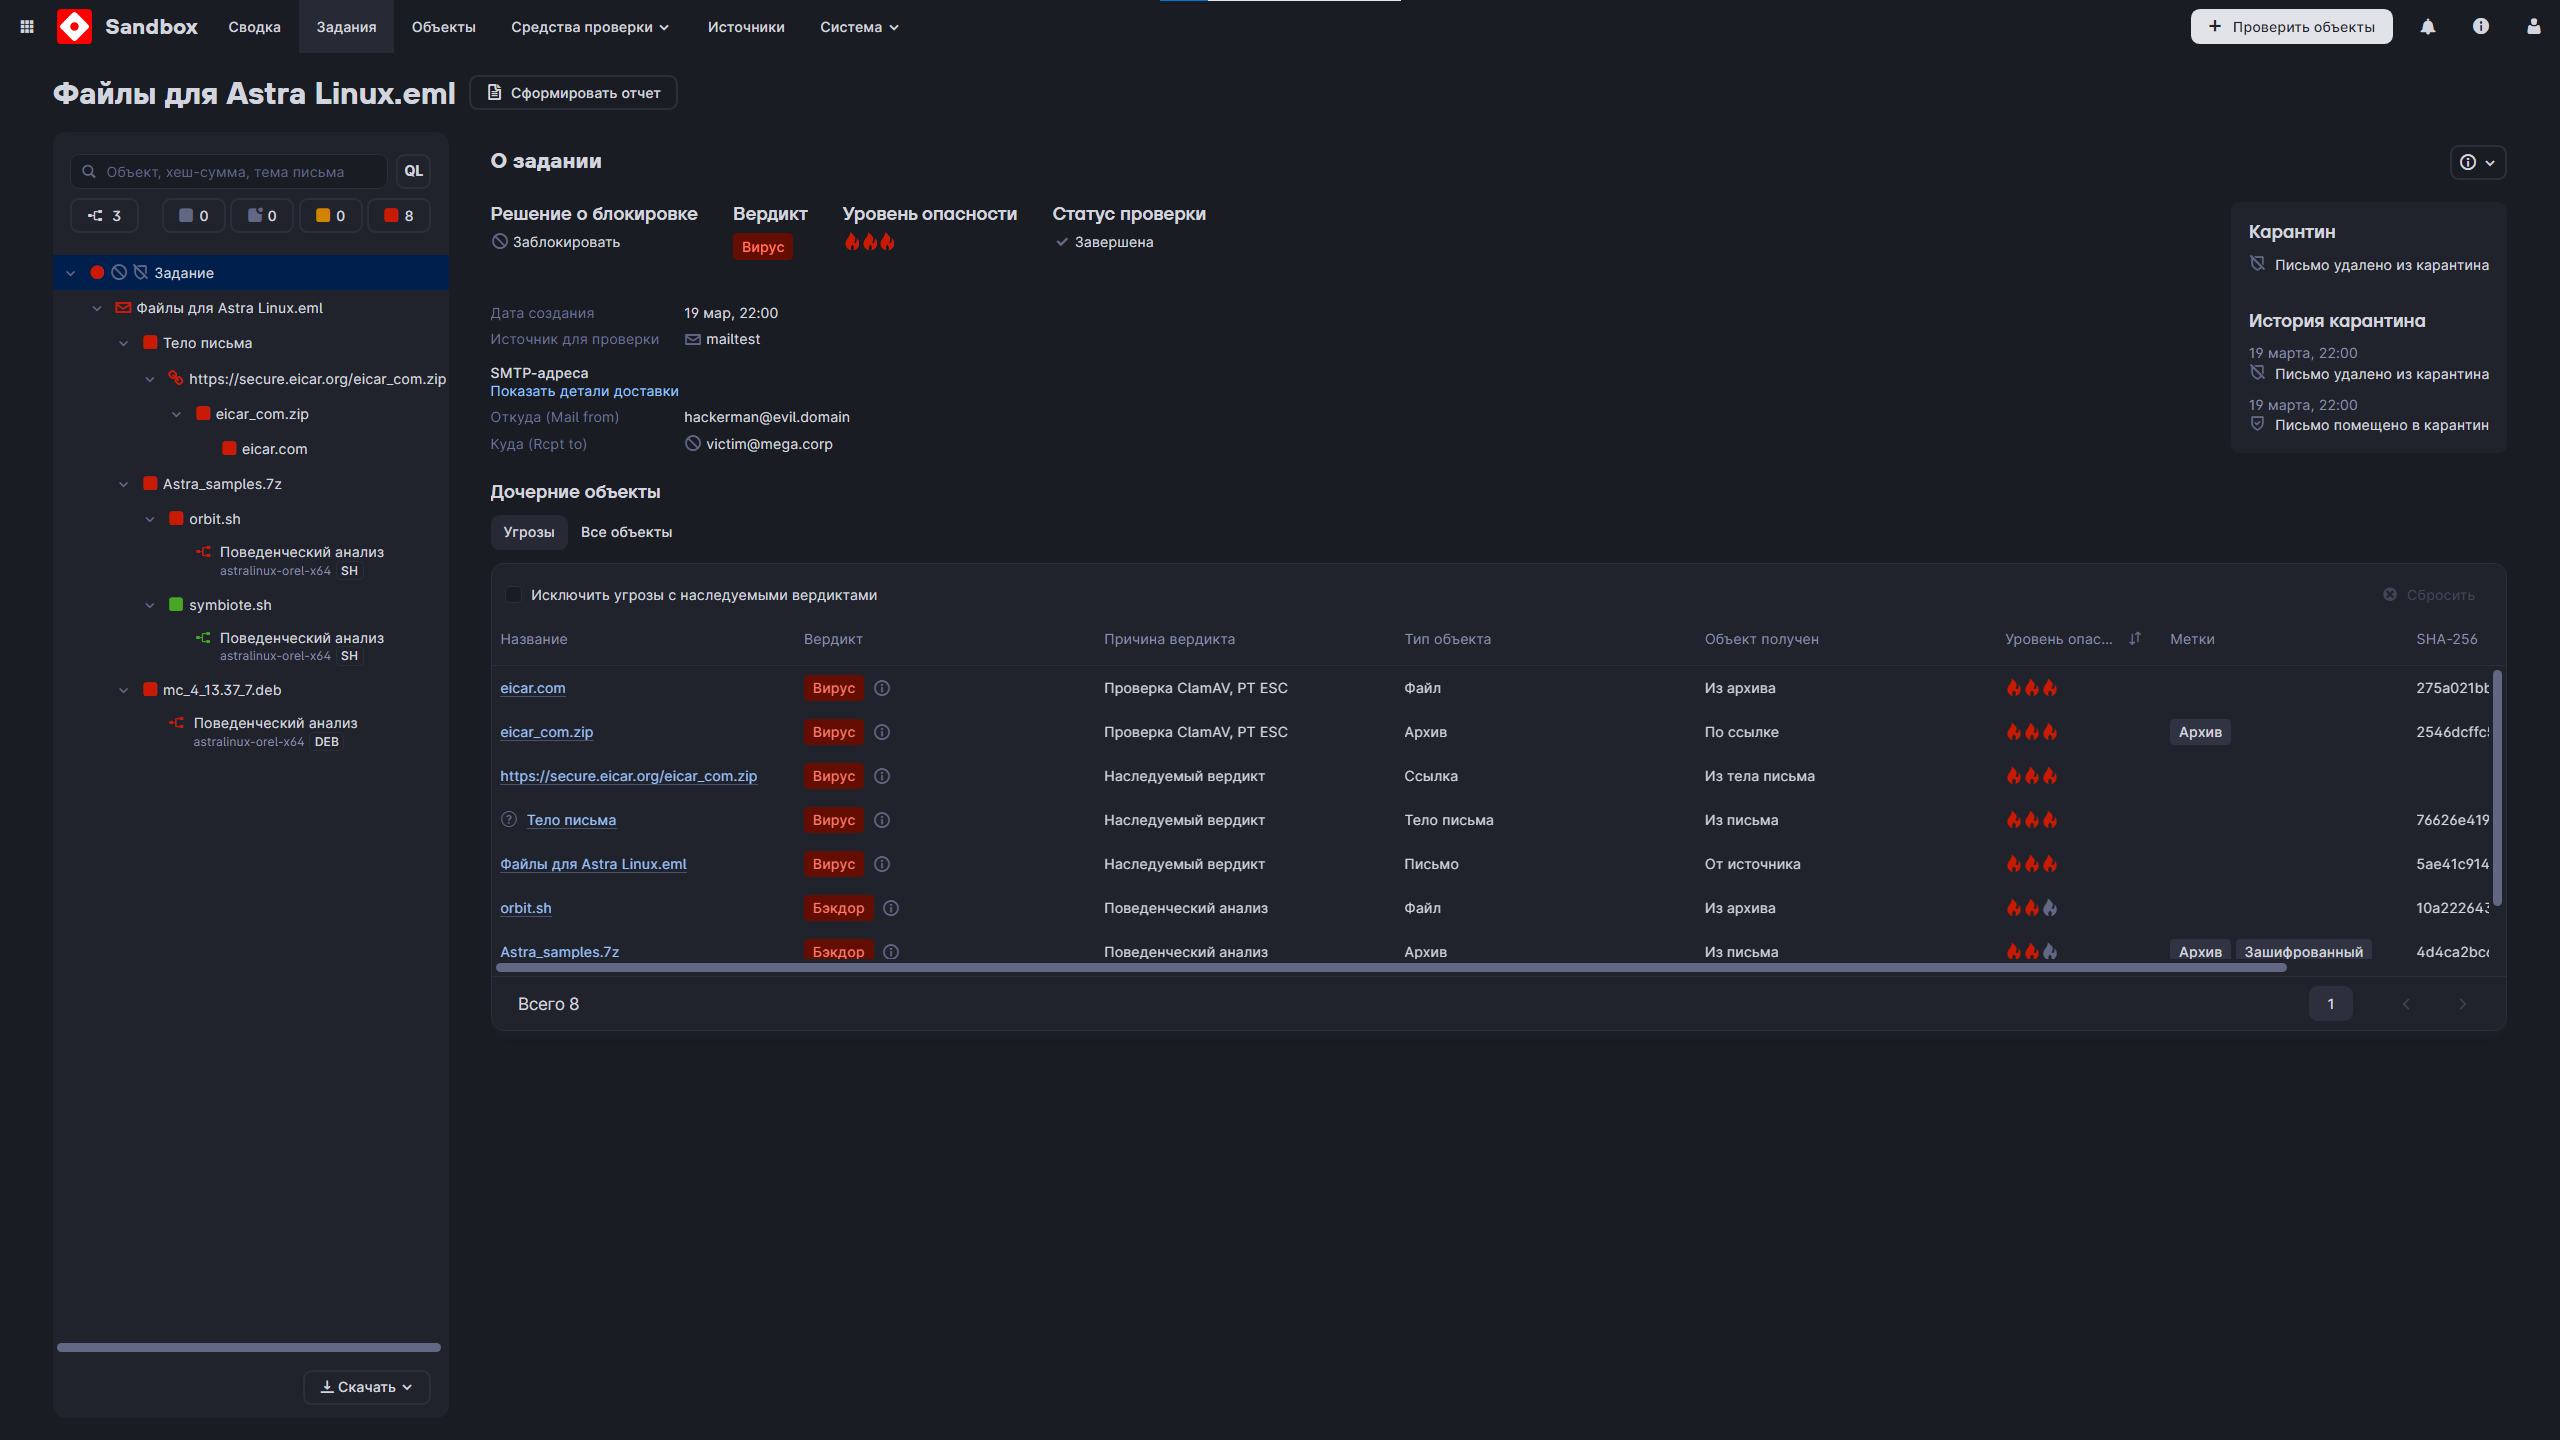The image size is (2560, 1440).
Task: Toggle the first gray filter showing 0
Action: [x=194, y=216]
